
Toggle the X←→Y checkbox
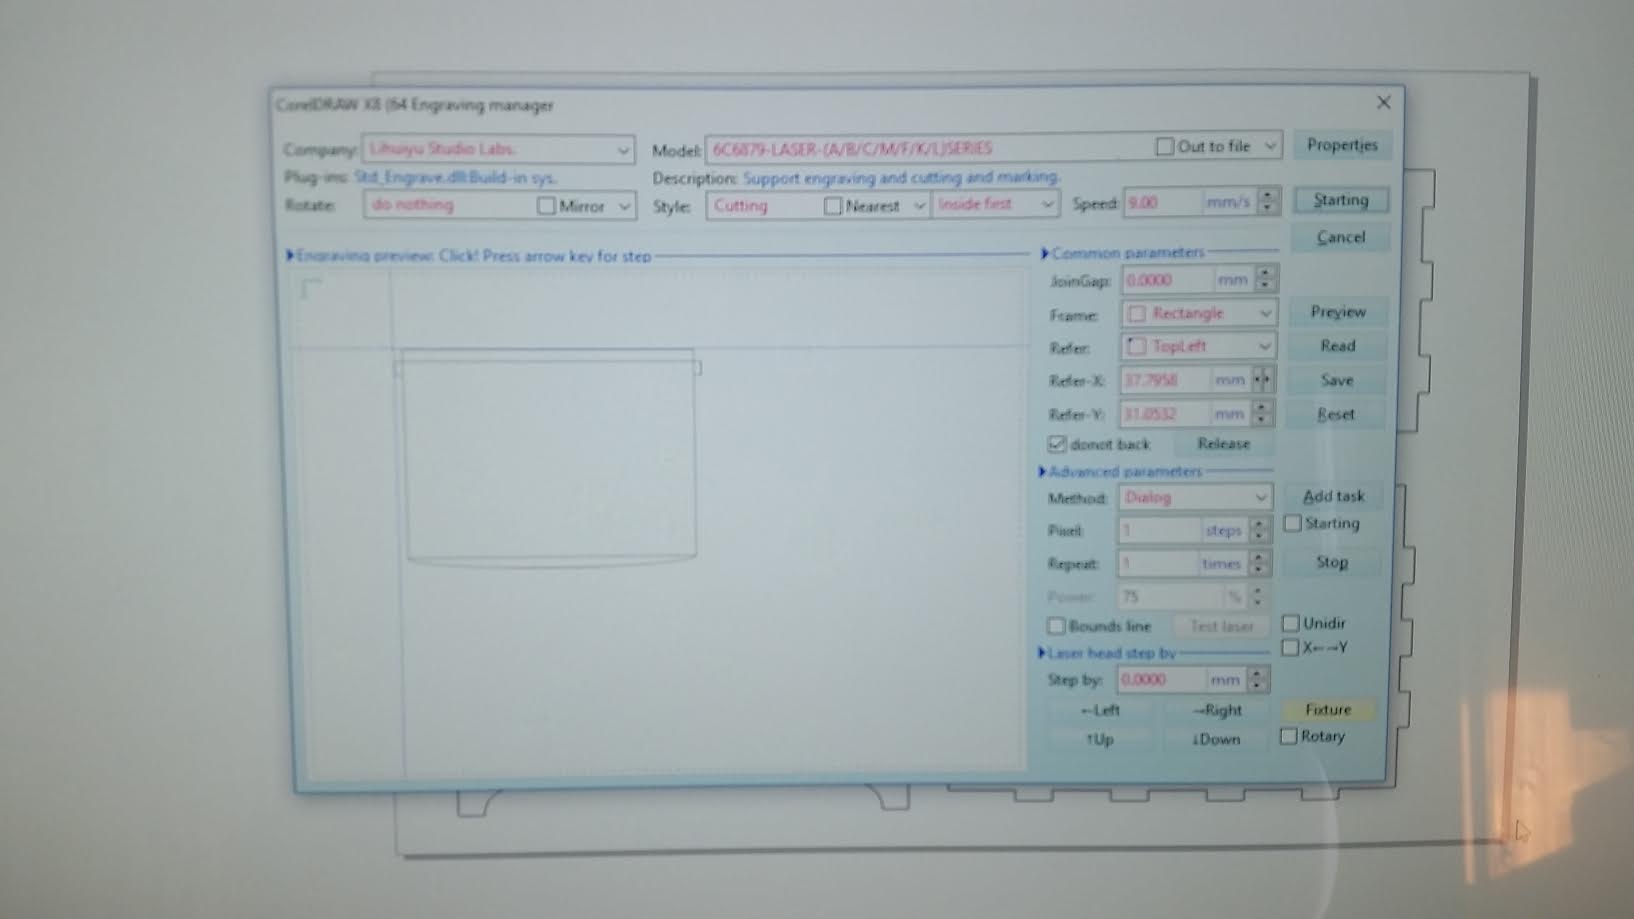click(x=1290, y=648)
